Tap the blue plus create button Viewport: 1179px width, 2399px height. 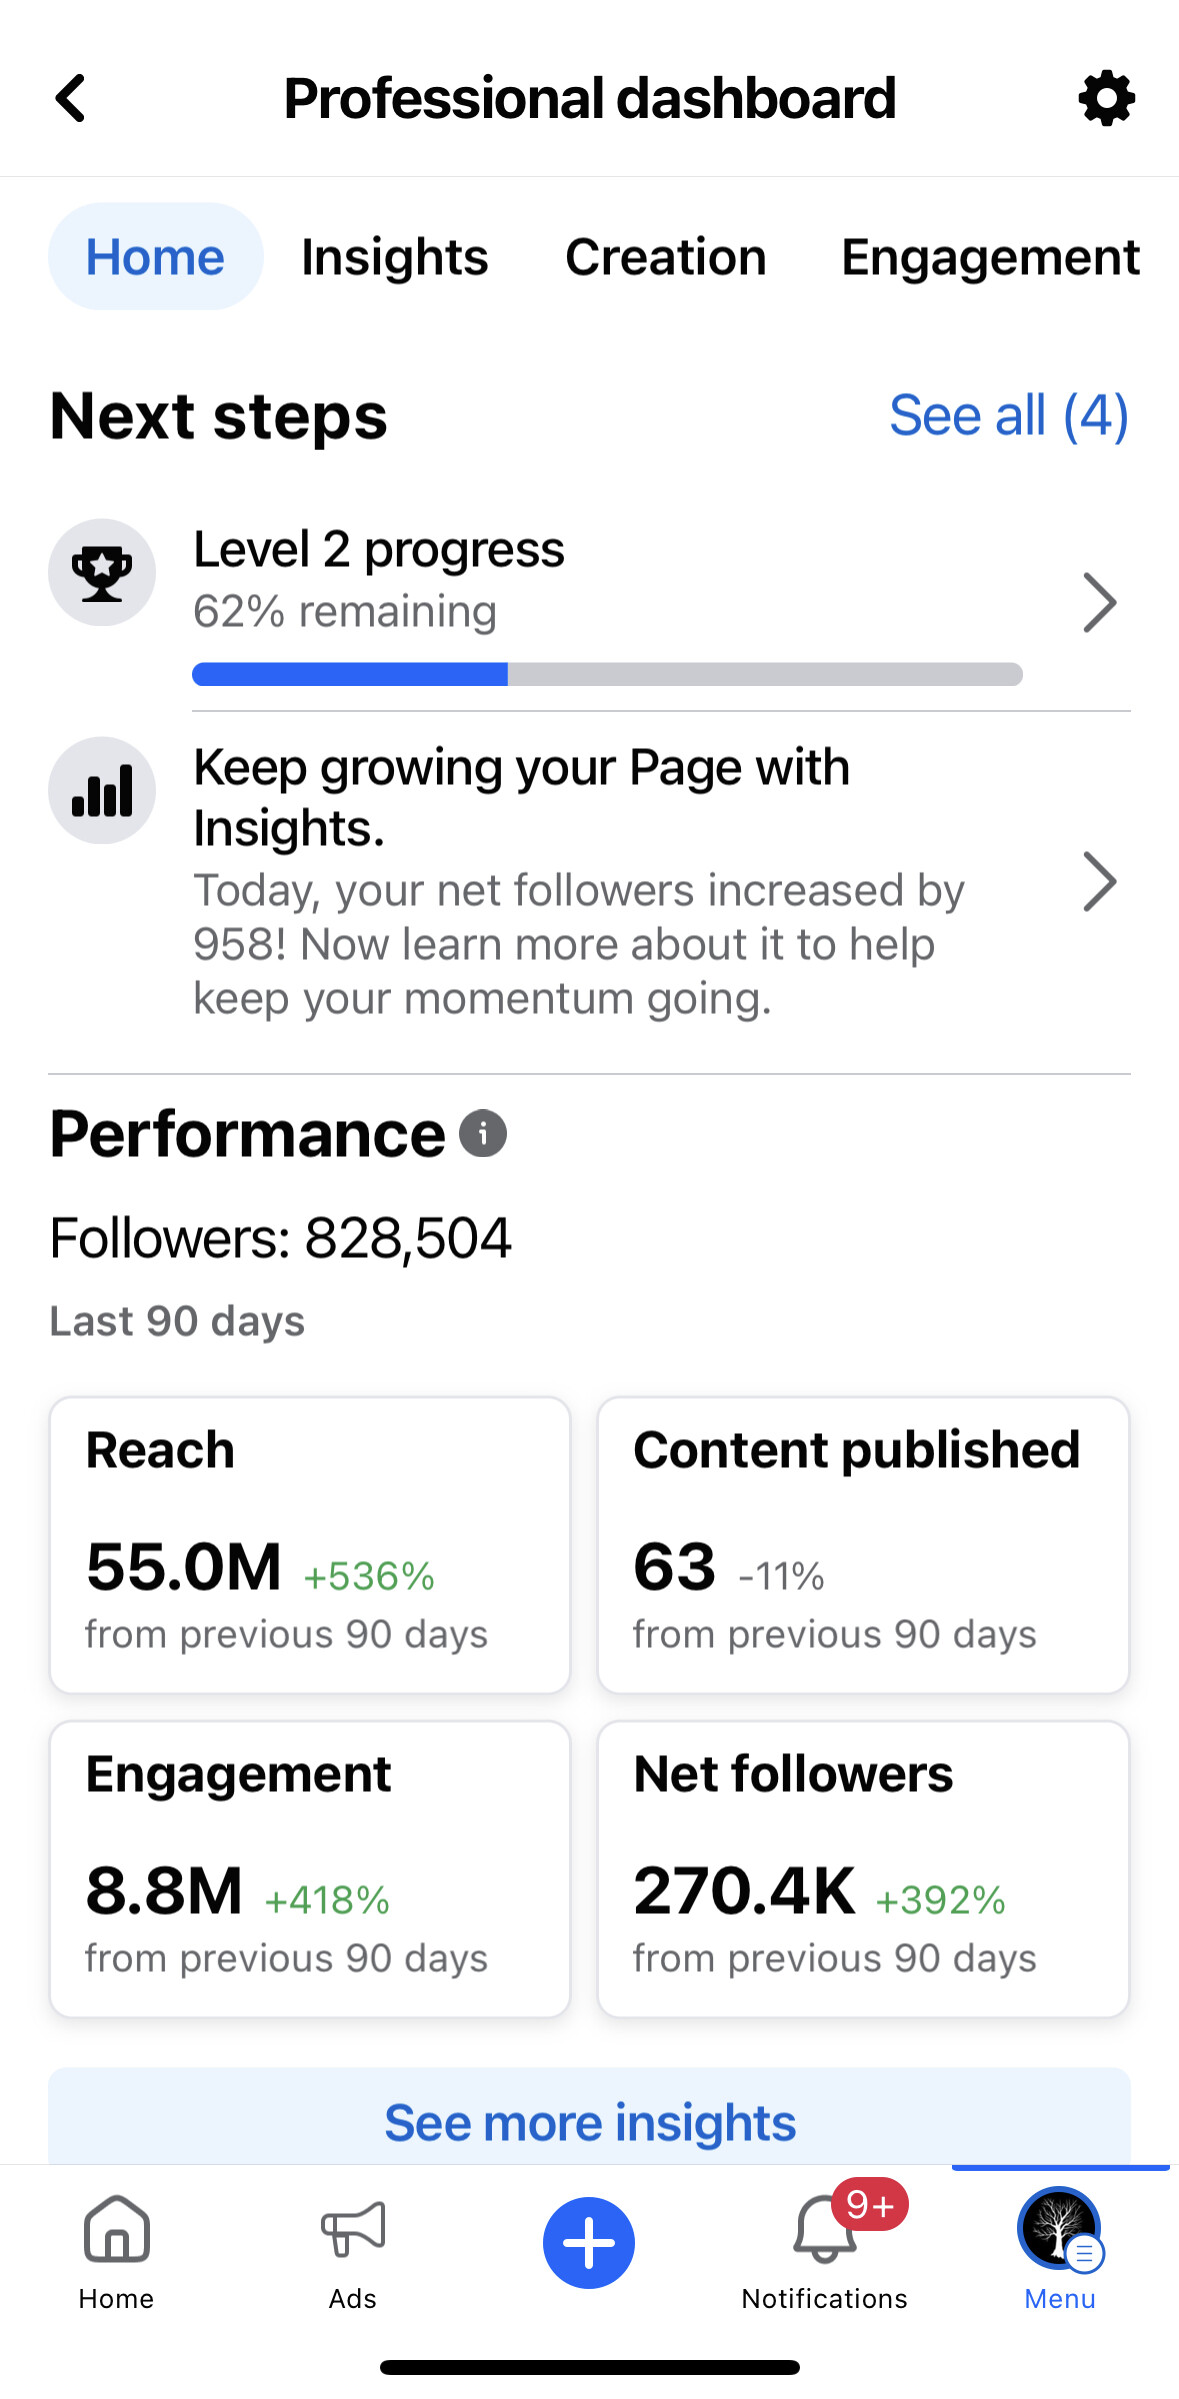tap(589, 2243)
